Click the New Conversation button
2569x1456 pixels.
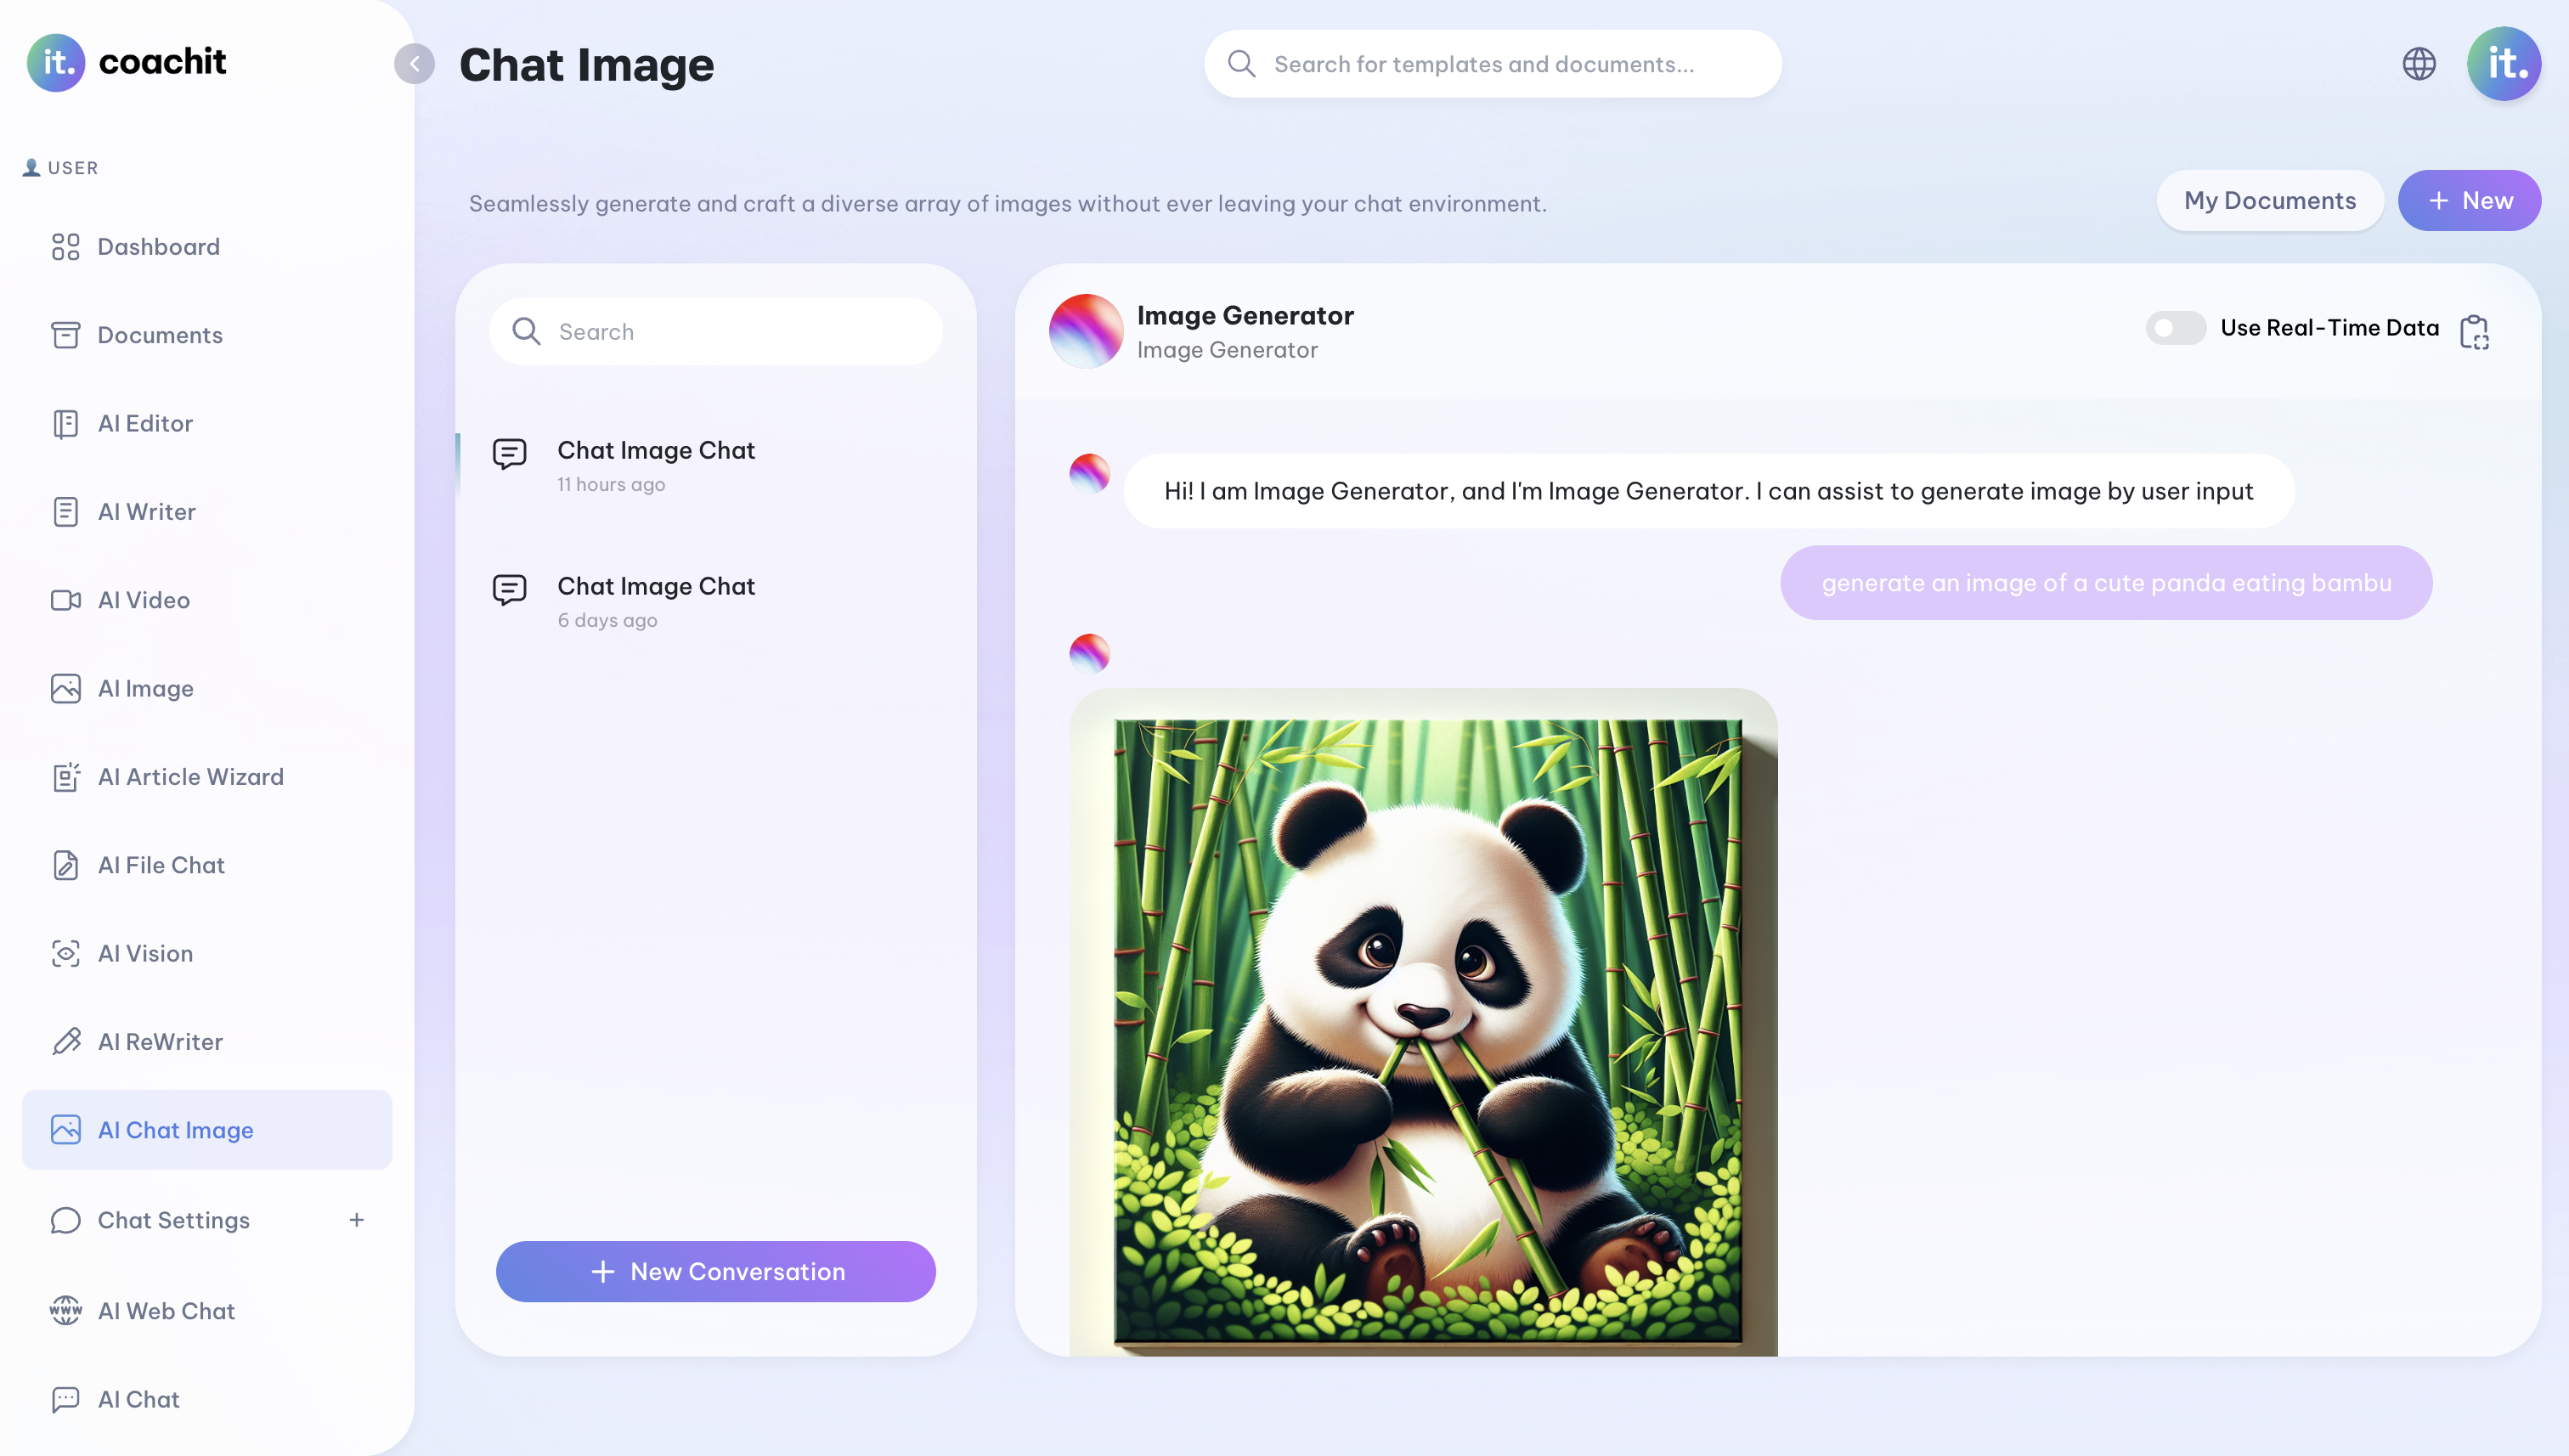tap(716, 1272)
